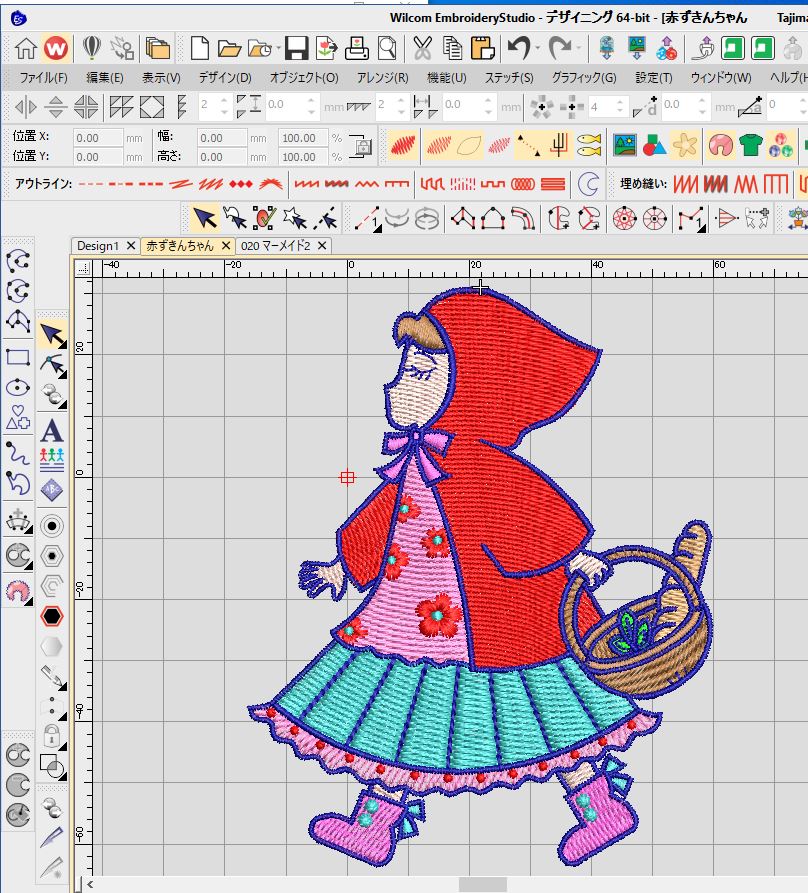Open the red Wilcom W icon
Image resolution: width=808 pixels, height=893 pixels.
[x=56, y=48]
